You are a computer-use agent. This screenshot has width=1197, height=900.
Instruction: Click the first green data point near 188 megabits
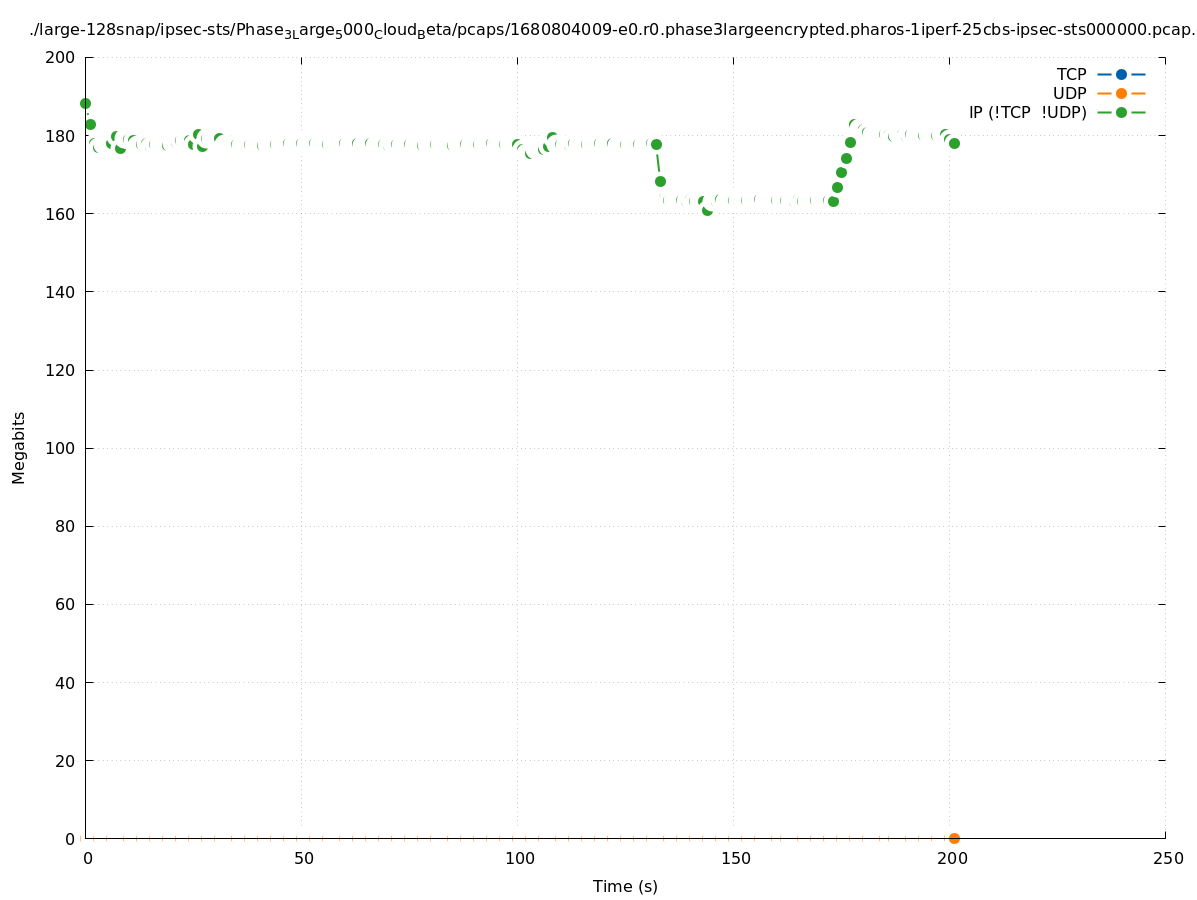[85, 103]
